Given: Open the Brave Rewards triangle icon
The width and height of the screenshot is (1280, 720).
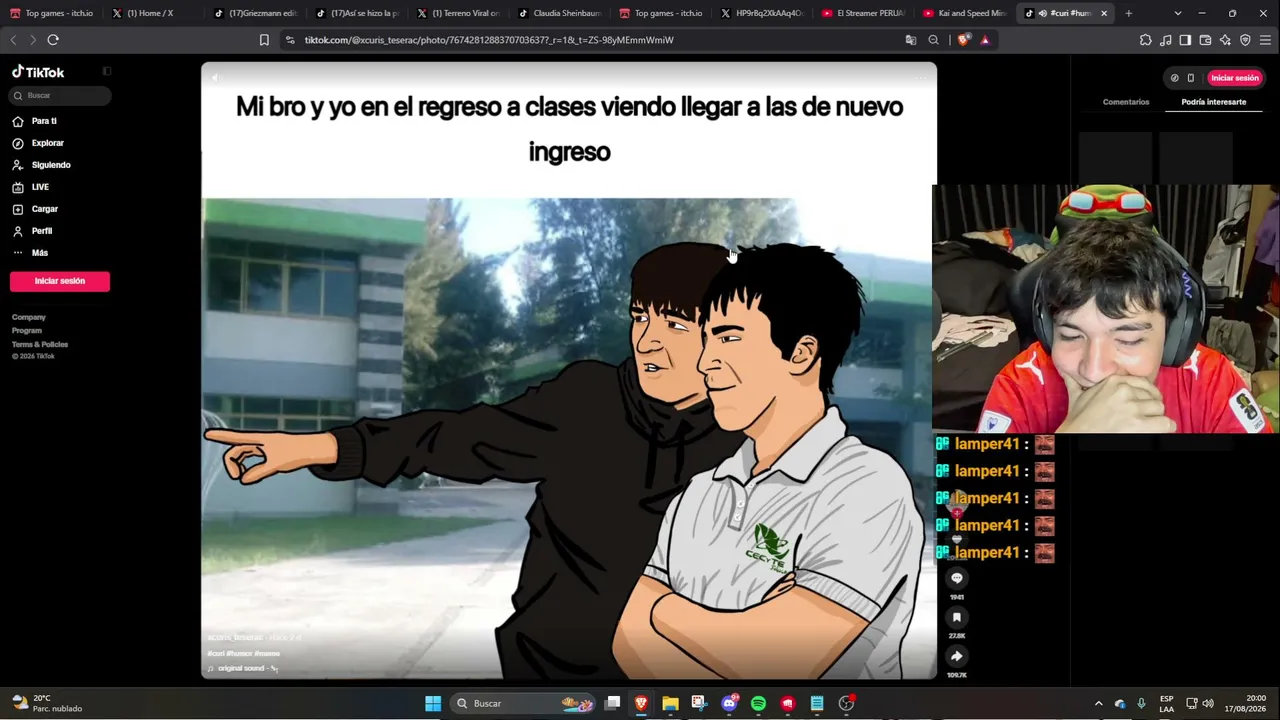Looking at the screenshot, I should pos(985,40).
